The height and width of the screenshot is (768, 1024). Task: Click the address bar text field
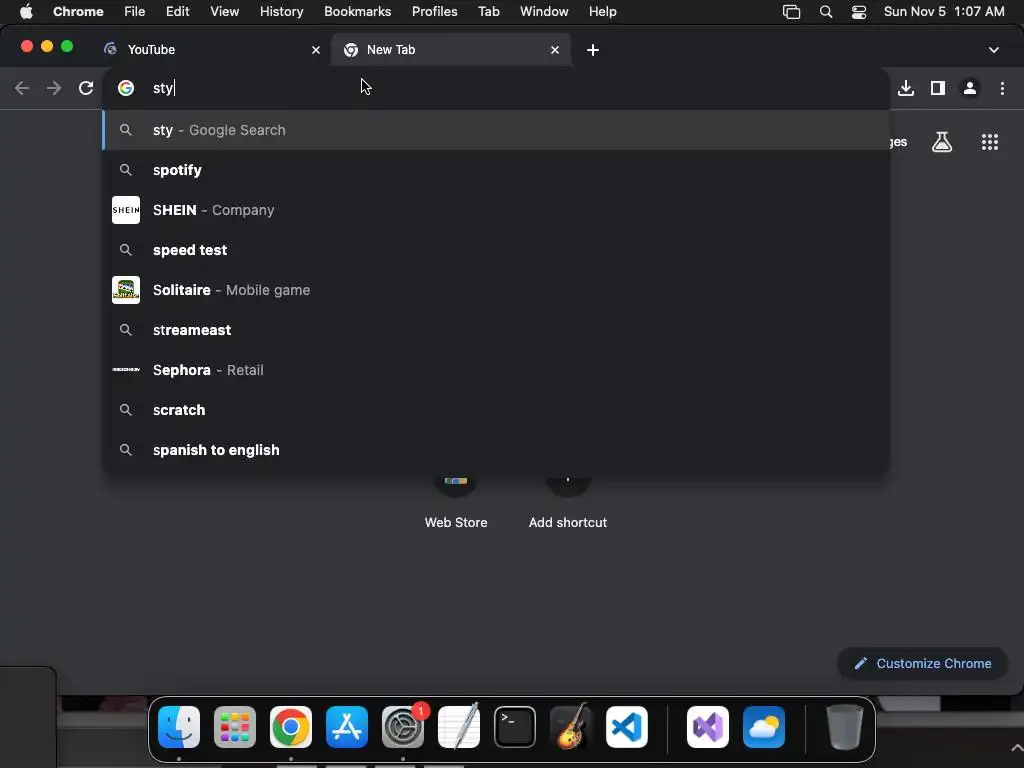tap(496, 88)
